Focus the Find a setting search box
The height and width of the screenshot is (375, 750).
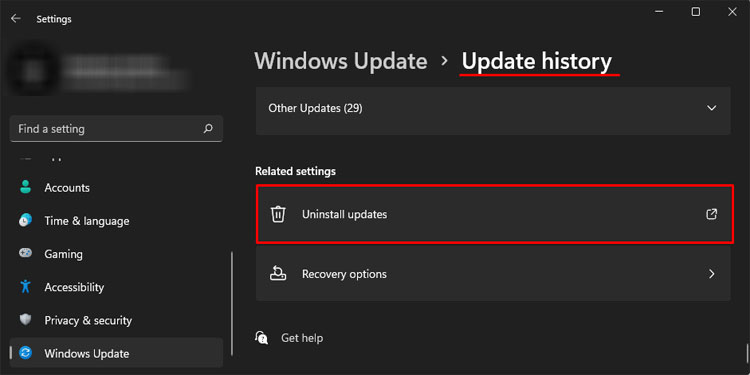click(x=116, y=129)
